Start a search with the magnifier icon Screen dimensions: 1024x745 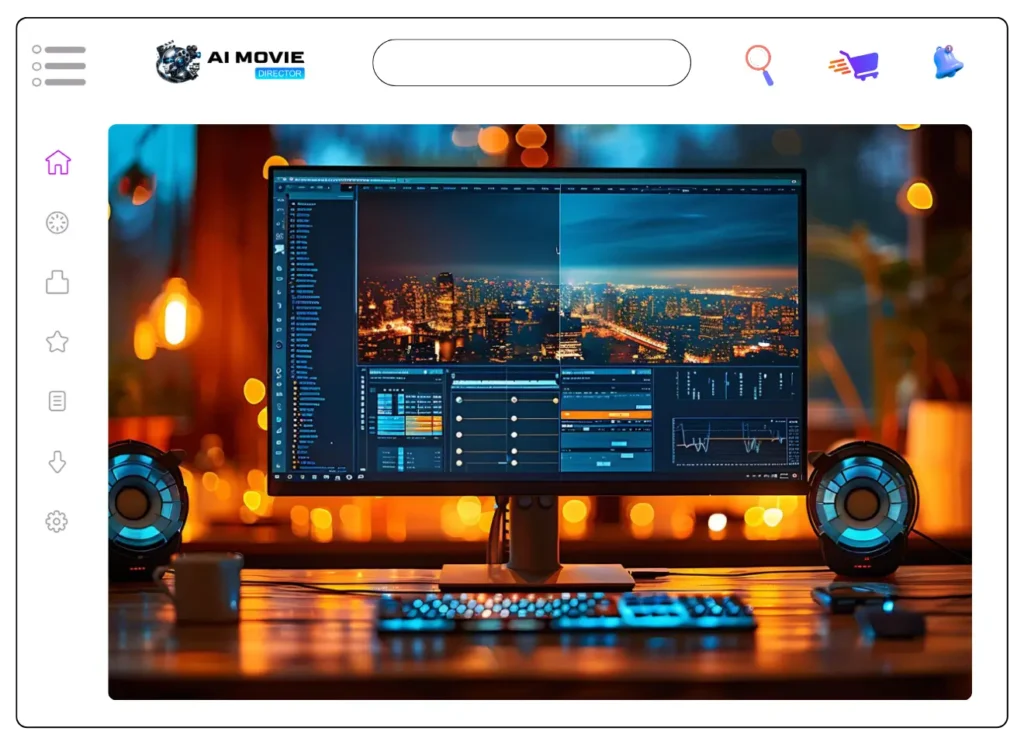761,62
